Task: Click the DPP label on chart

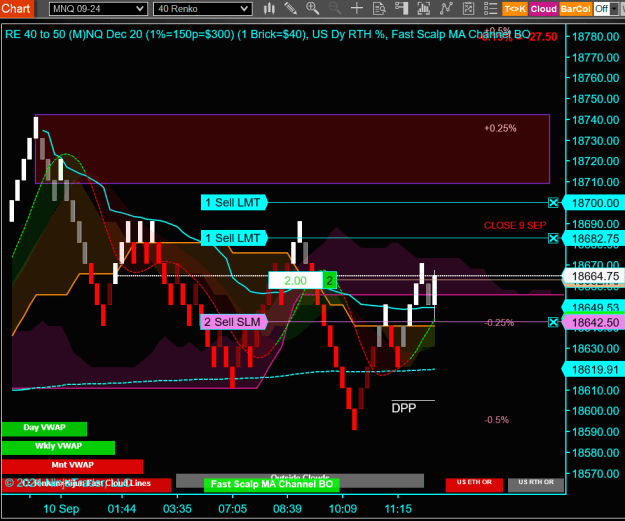Action: (404, 408)
